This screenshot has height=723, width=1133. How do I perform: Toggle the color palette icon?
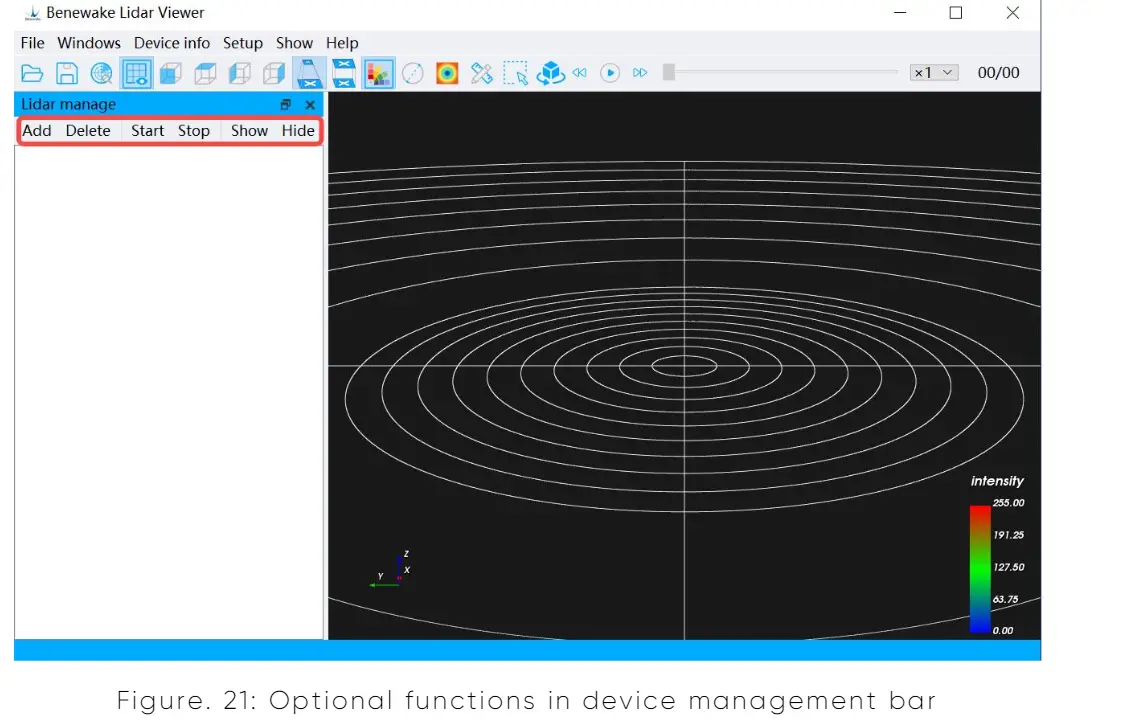(x=379, y=73)
